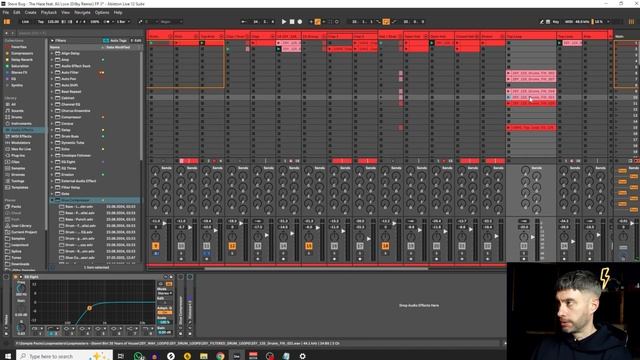Expand the Auto Filter folder arrow
This screenshot has height=360, width=640.
[52, 72]
